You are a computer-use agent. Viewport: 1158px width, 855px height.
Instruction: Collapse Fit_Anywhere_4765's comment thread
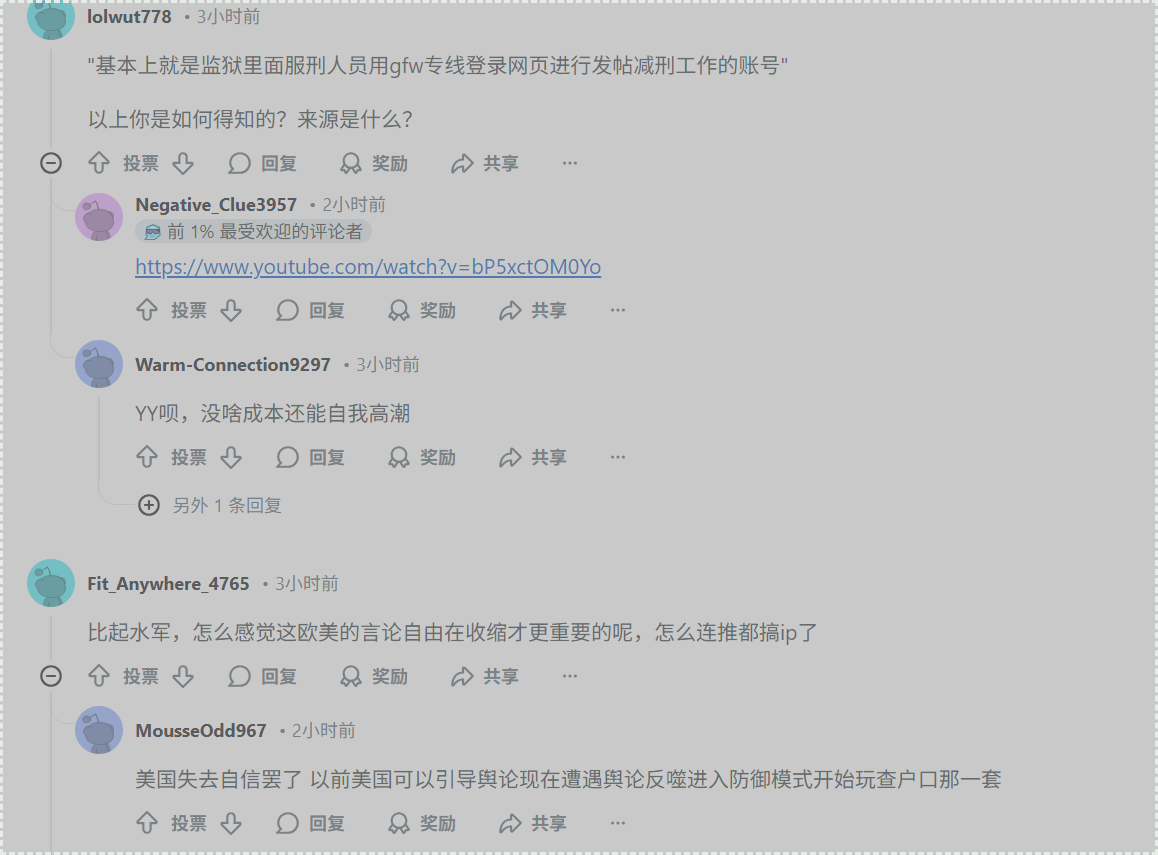[x=51, y=676]
